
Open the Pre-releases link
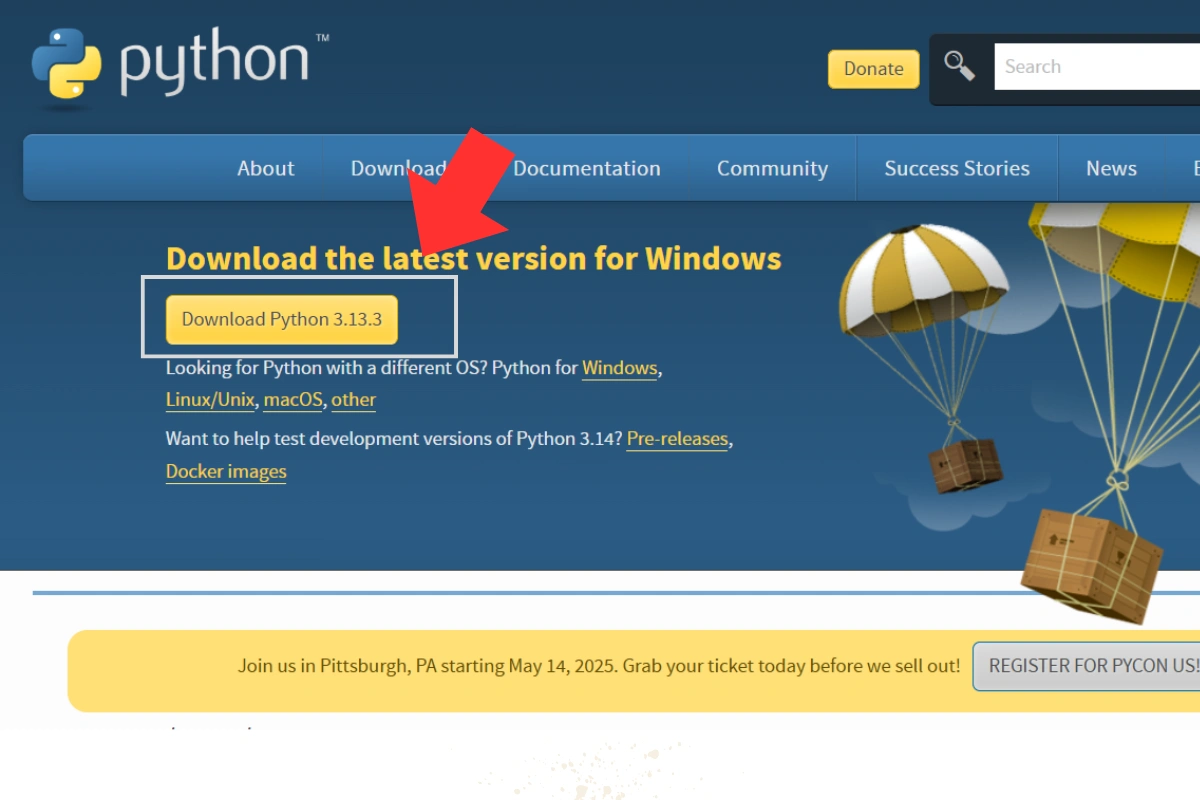(677, 439)
